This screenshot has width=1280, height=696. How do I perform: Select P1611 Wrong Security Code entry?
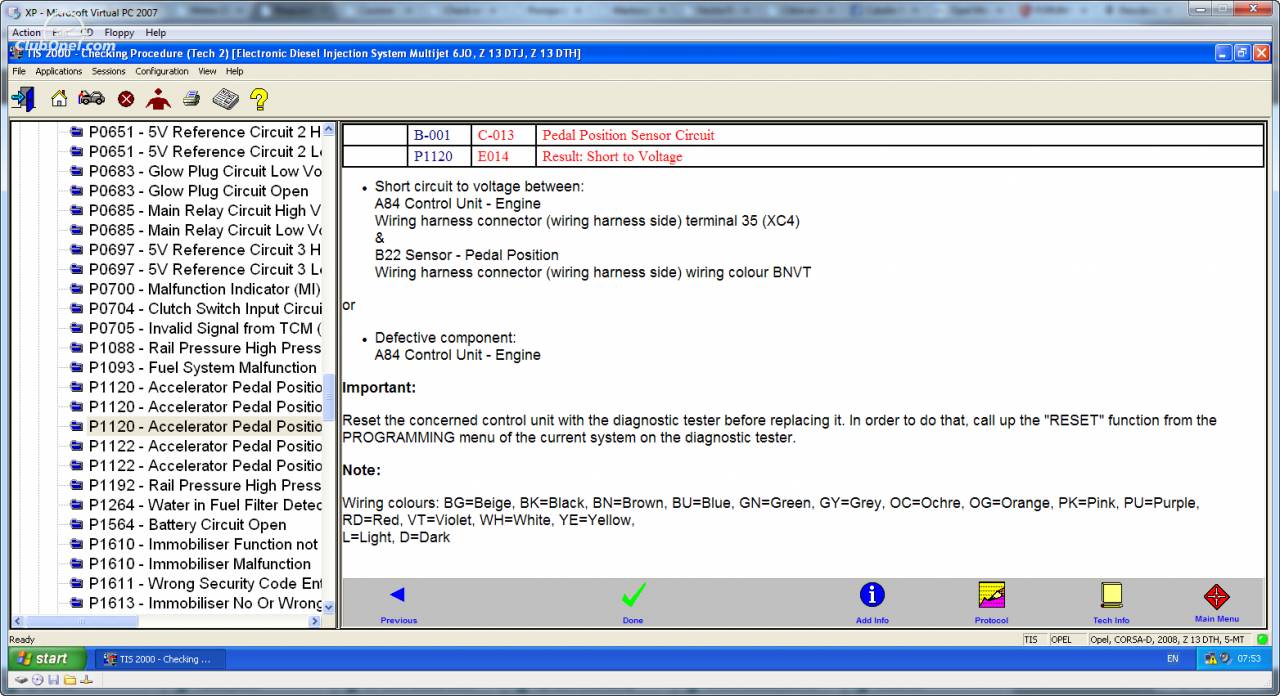coord(196,583)
